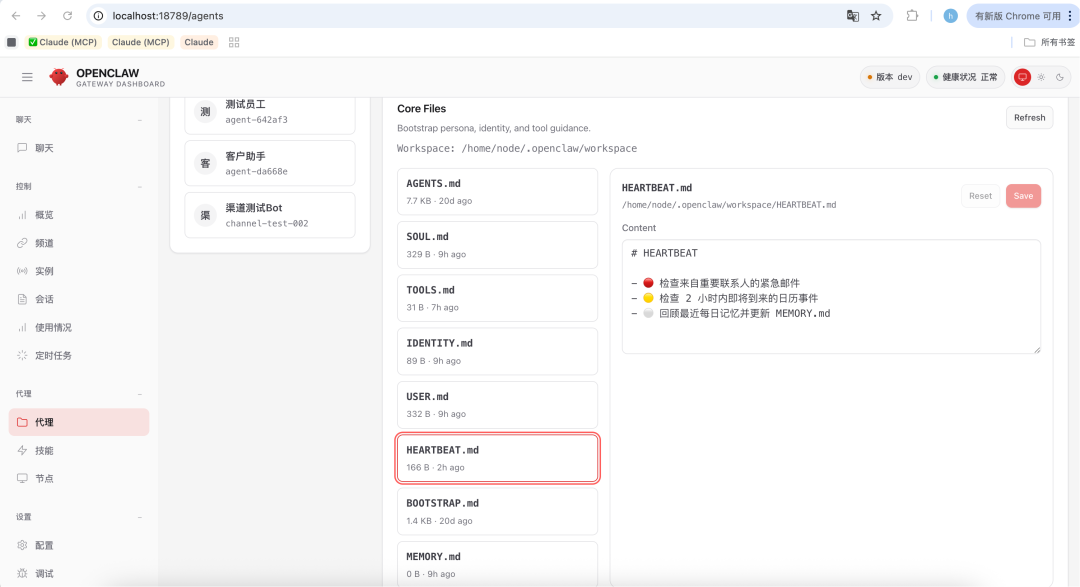Image resolution: width=1080 pixels, height=587 pixels.
Task: Open TOOLS.md core file
Action: [497, 298]
